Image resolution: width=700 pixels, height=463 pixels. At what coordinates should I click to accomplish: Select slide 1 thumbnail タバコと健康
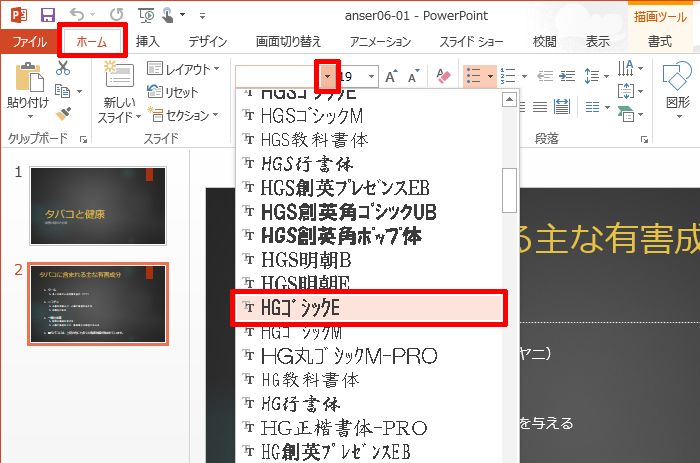coord(98,206)
